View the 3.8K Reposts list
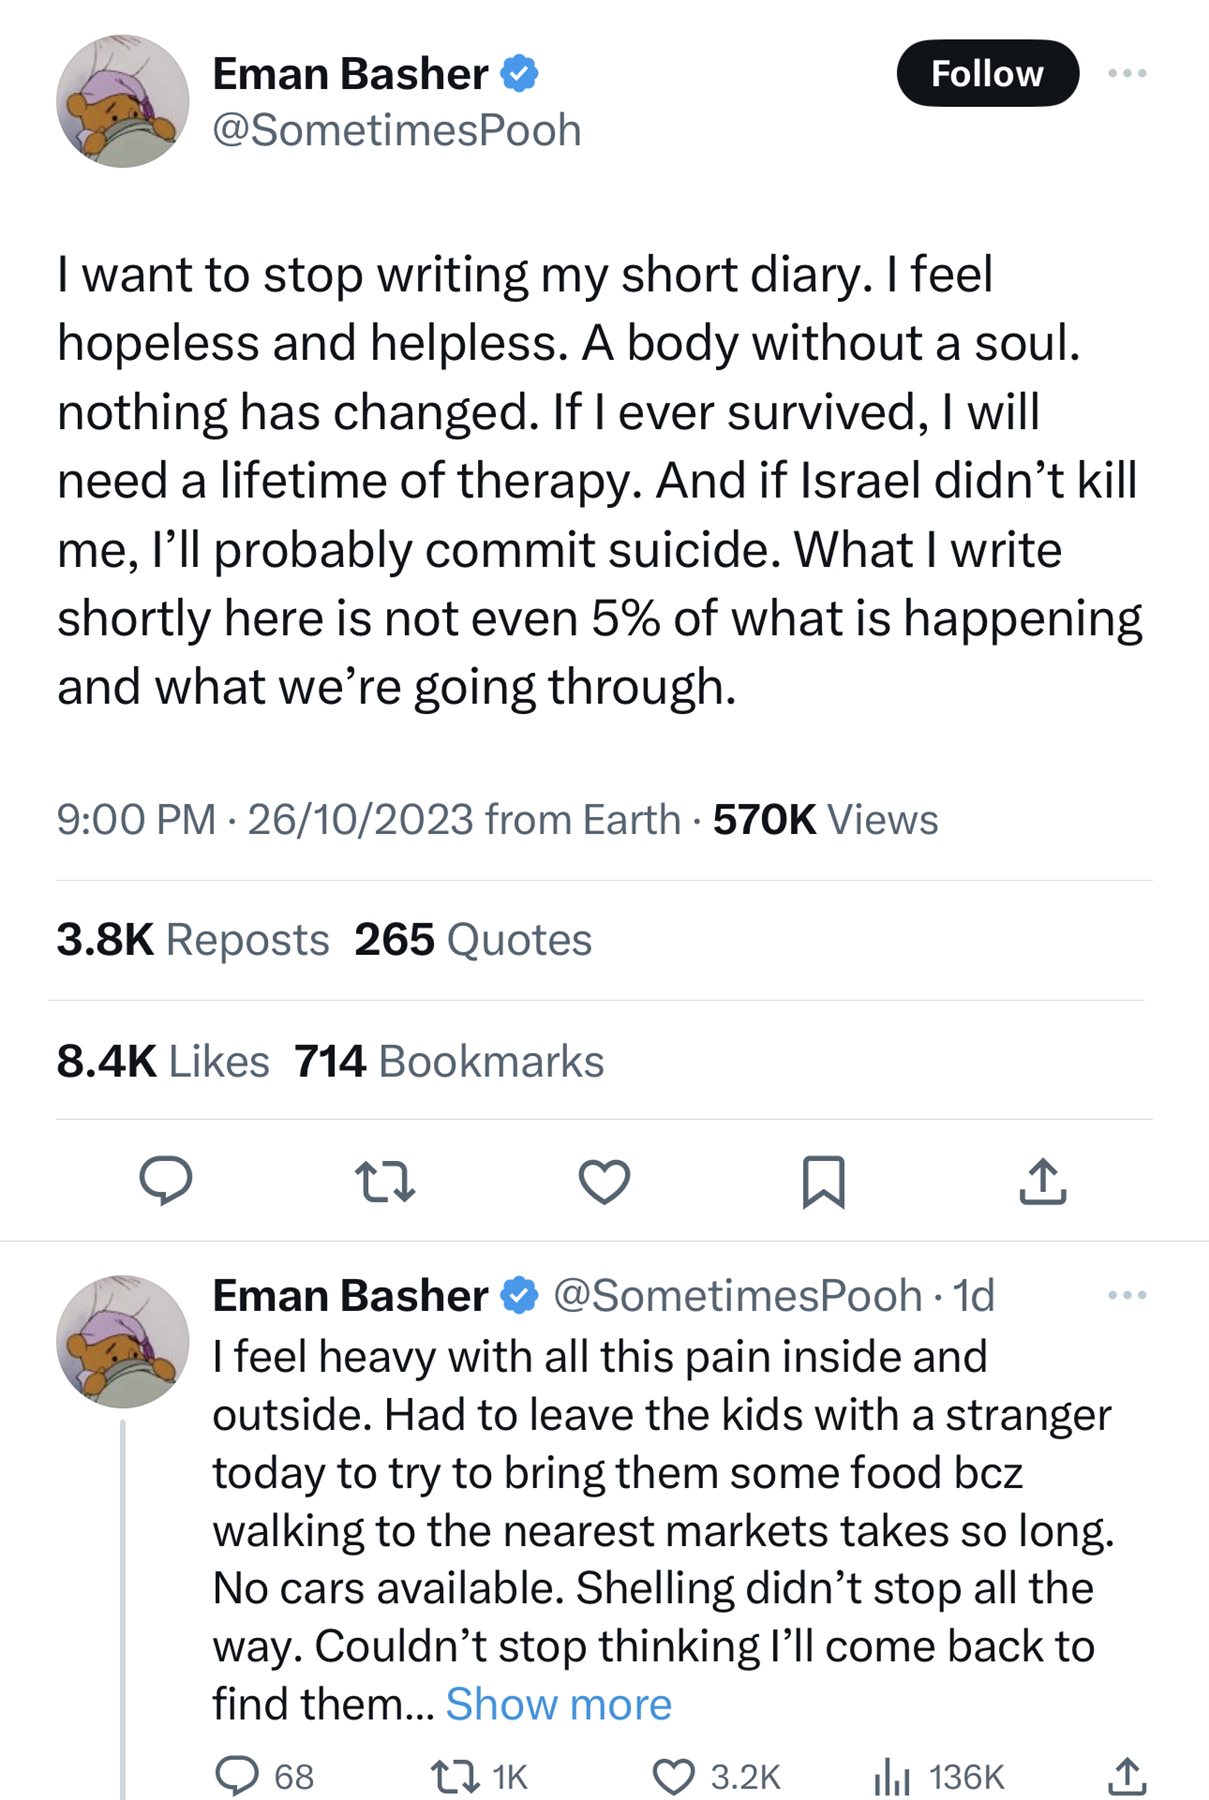The height and width of the screenshot is (1800, 1209). tap(192, 940)
